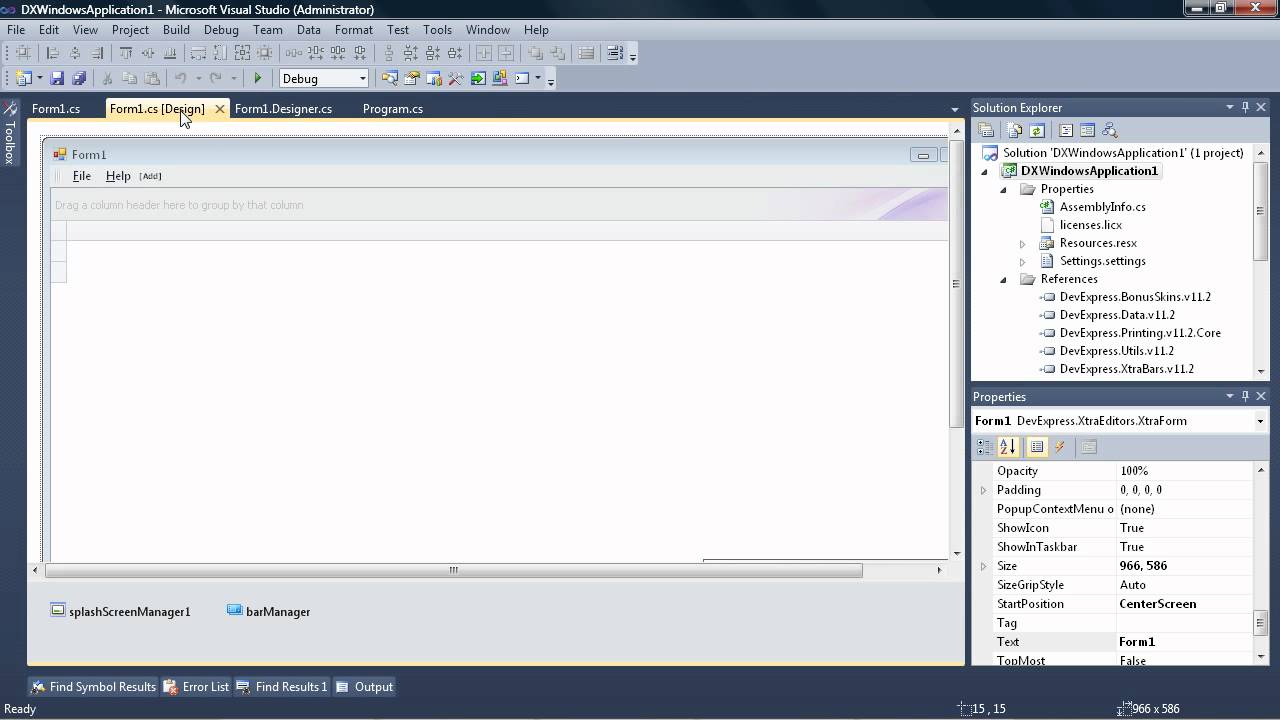Click the Align Lefts layout icon
Screen dimensions: 1280x720
coord(53,53)
